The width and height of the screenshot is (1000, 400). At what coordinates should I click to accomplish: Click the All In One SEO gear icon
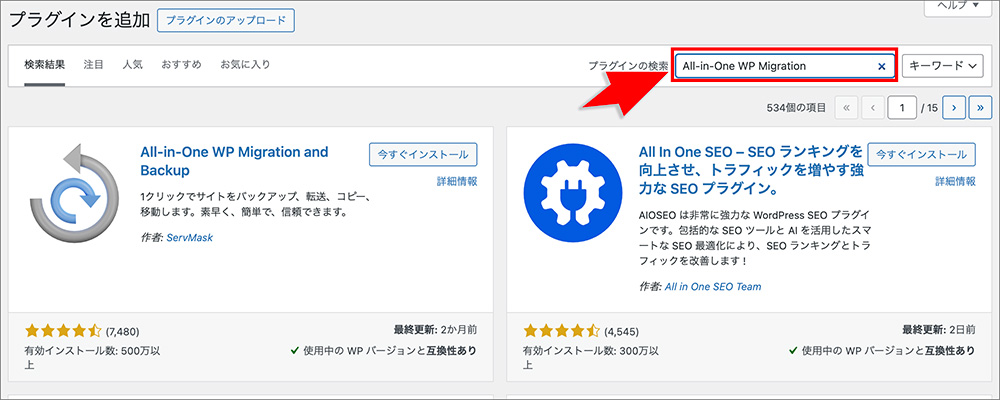tap(572, 193)
